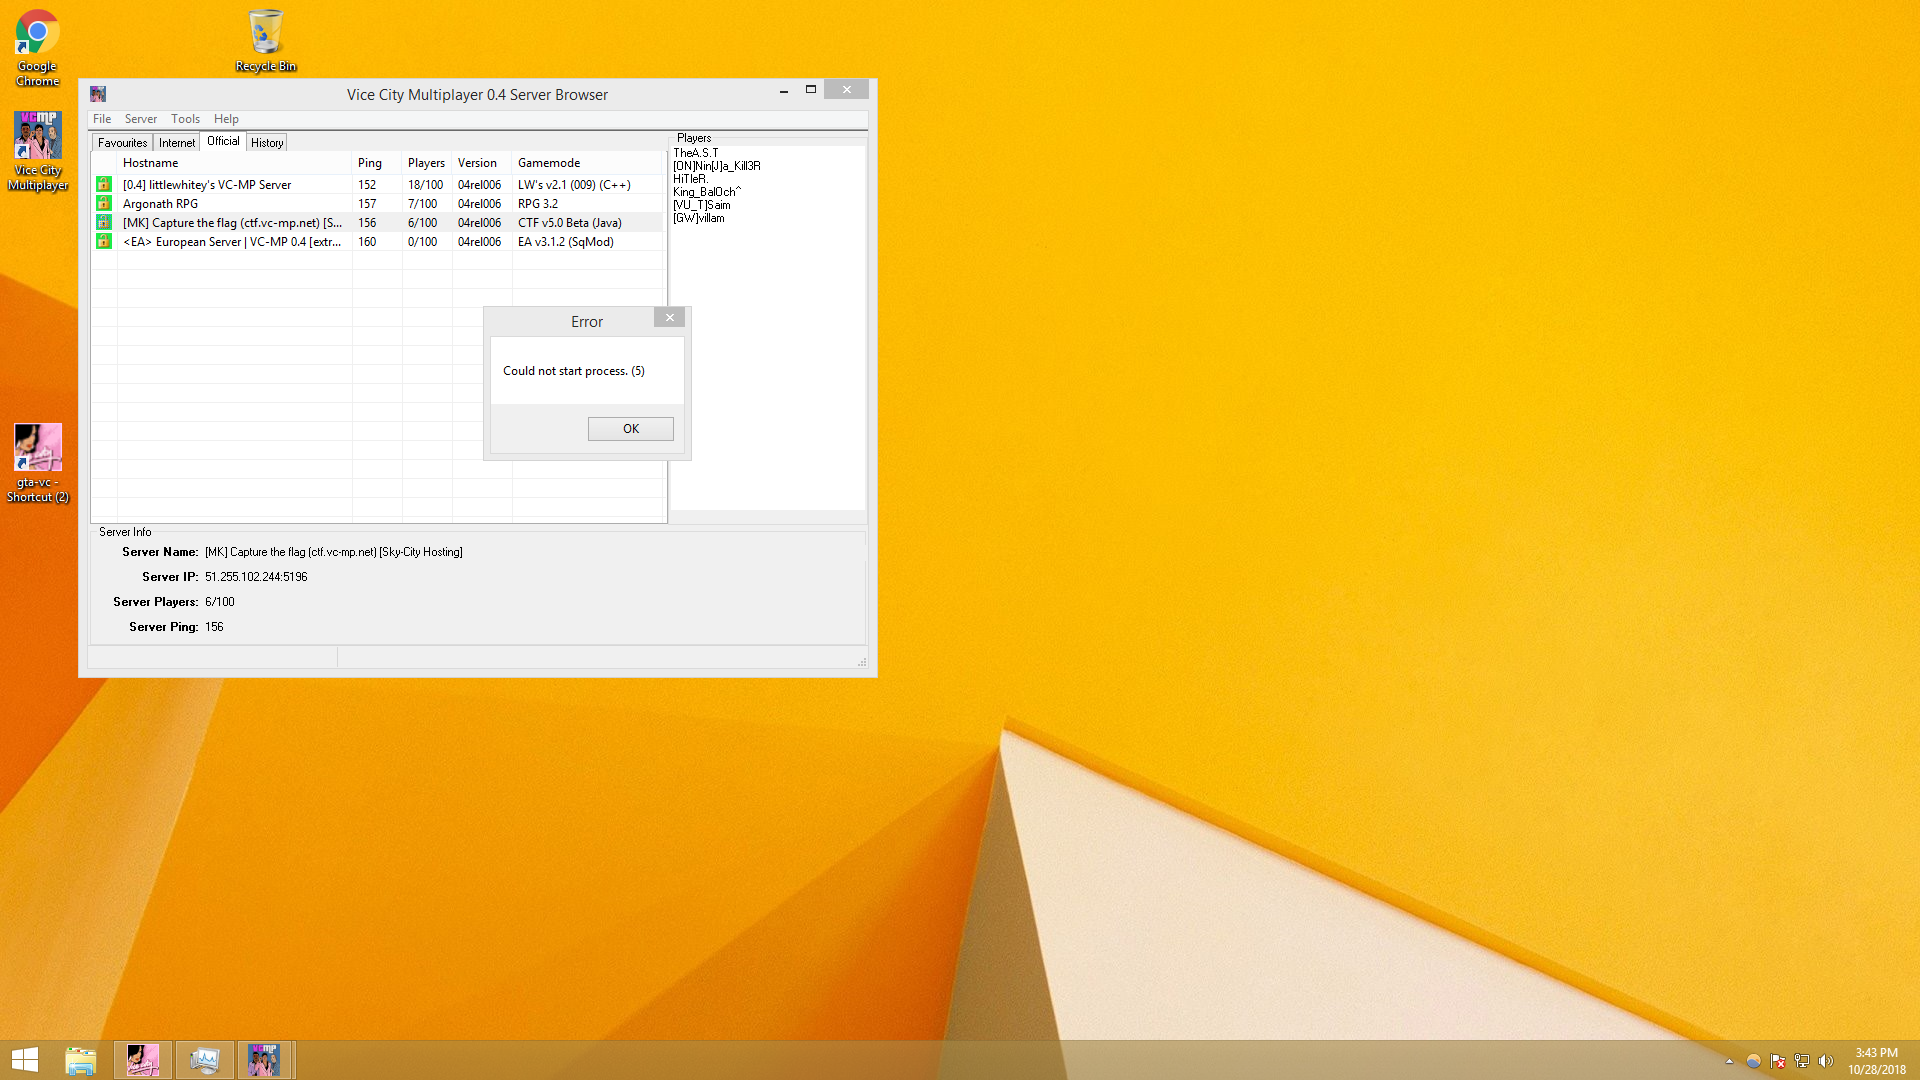This screenshot has height=1080, width=1920.
Task: Open the volume speaker tray icon
Action: click(1826, 1061)
